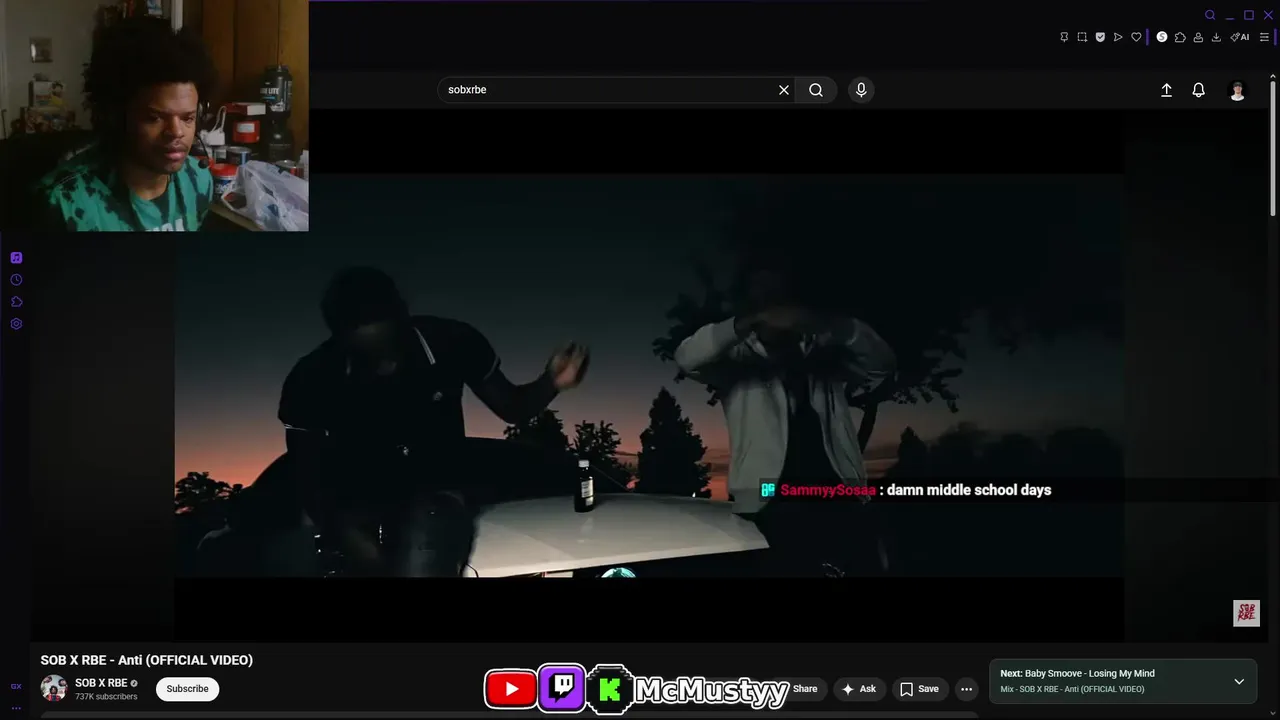This screenshot has height=720, width=1280.
Task: Open the more actions ellipsis button
Action: pos(966,689)
